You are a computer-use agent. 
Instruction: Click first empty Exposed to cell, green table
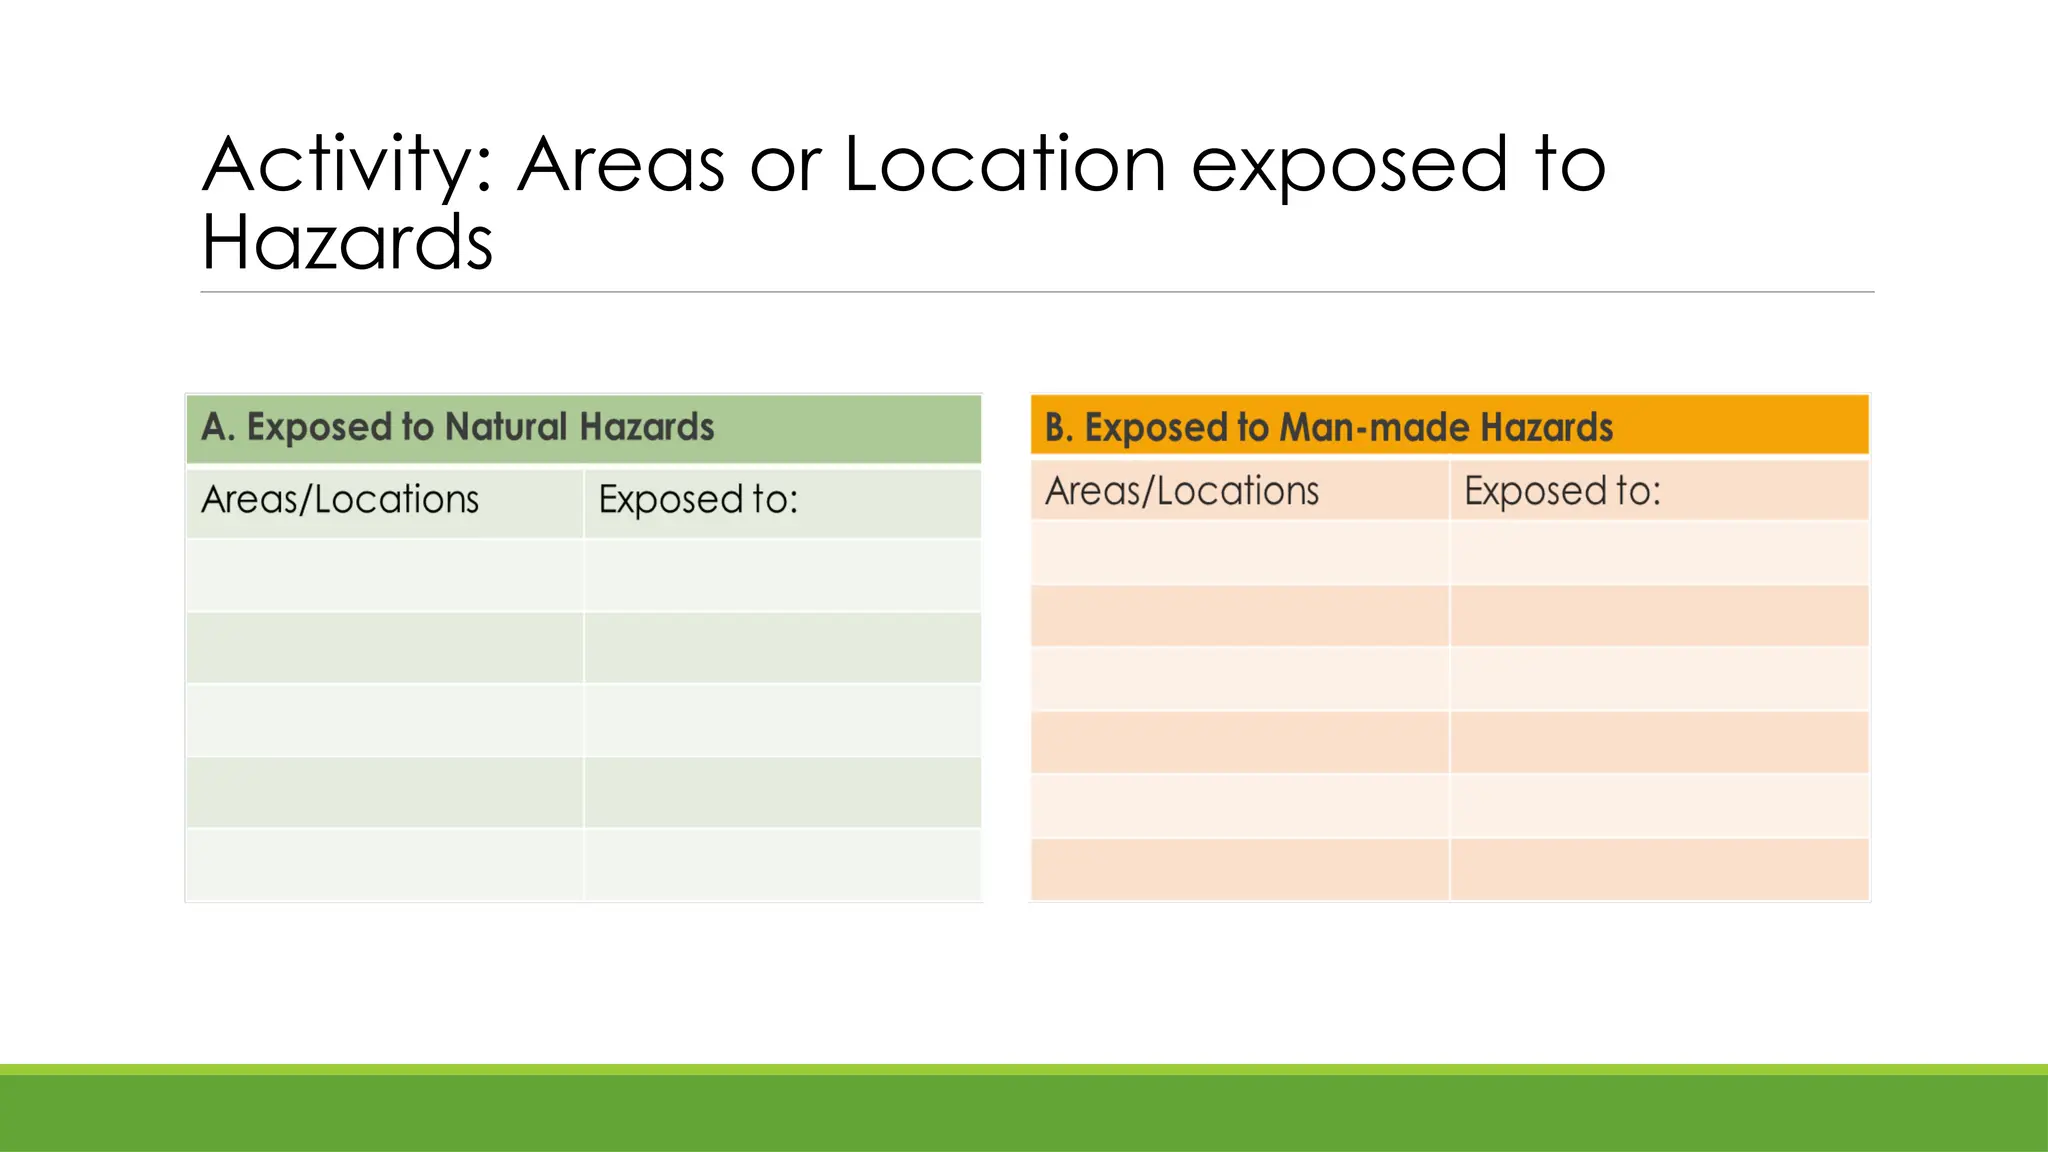782,576
